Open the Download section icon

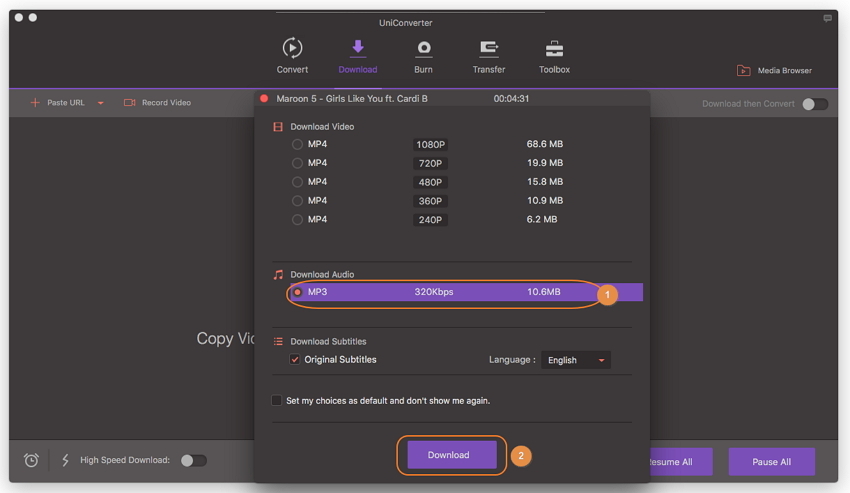coord(358,48)
